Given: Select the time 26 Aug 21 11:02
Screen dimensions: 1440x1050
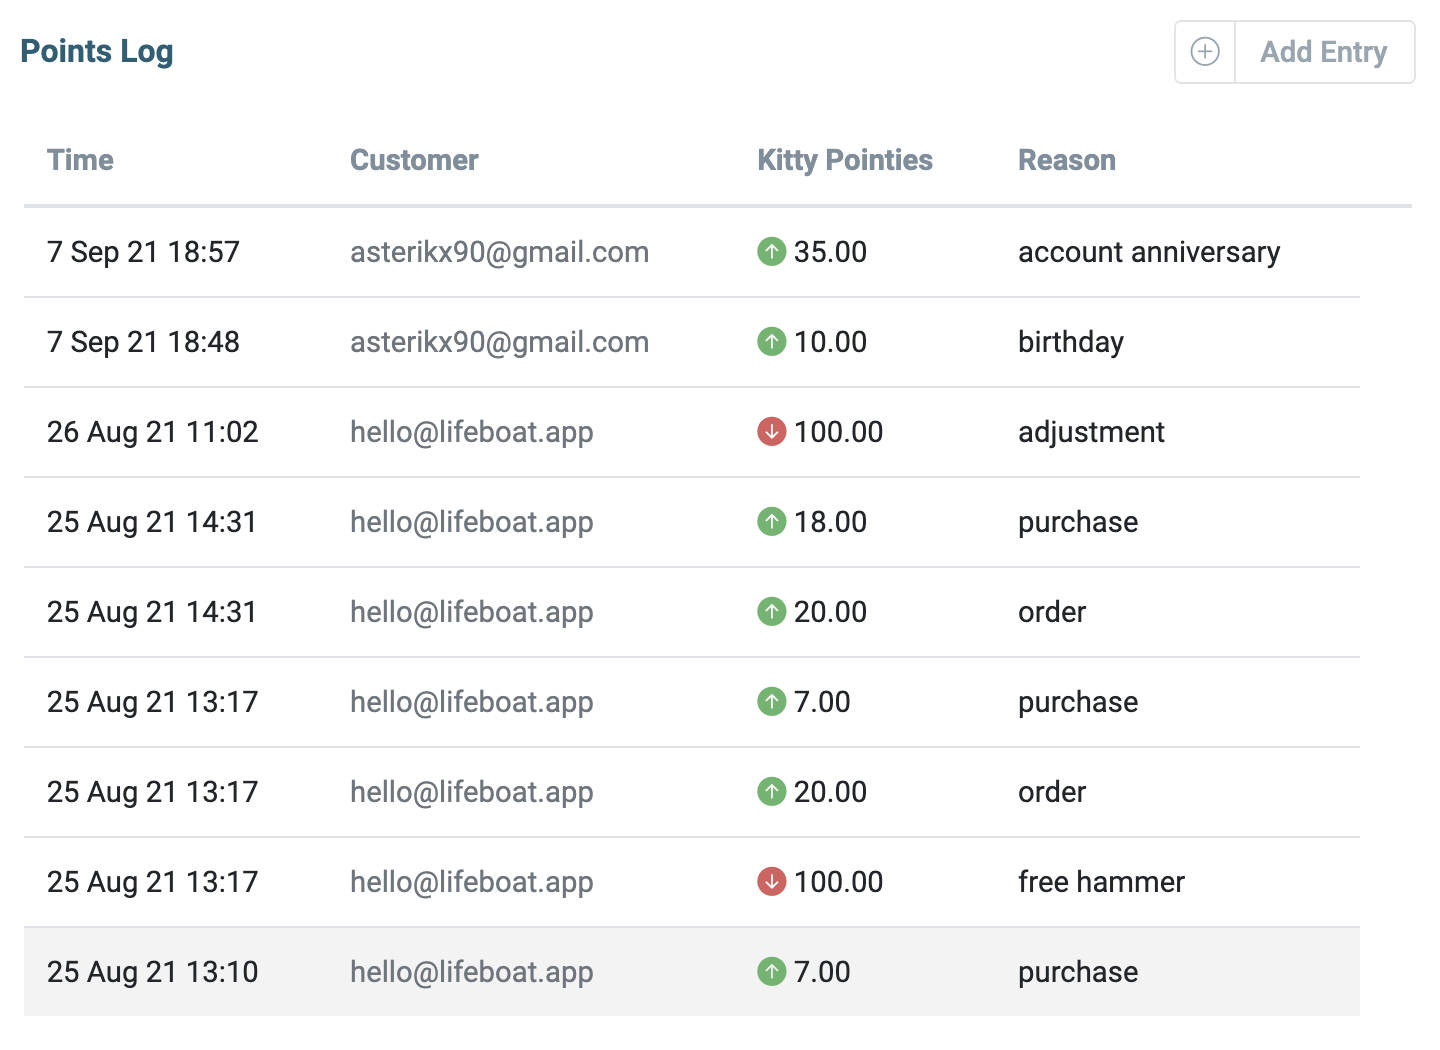Looking at the screenshot, I should (x=153, y=432).
